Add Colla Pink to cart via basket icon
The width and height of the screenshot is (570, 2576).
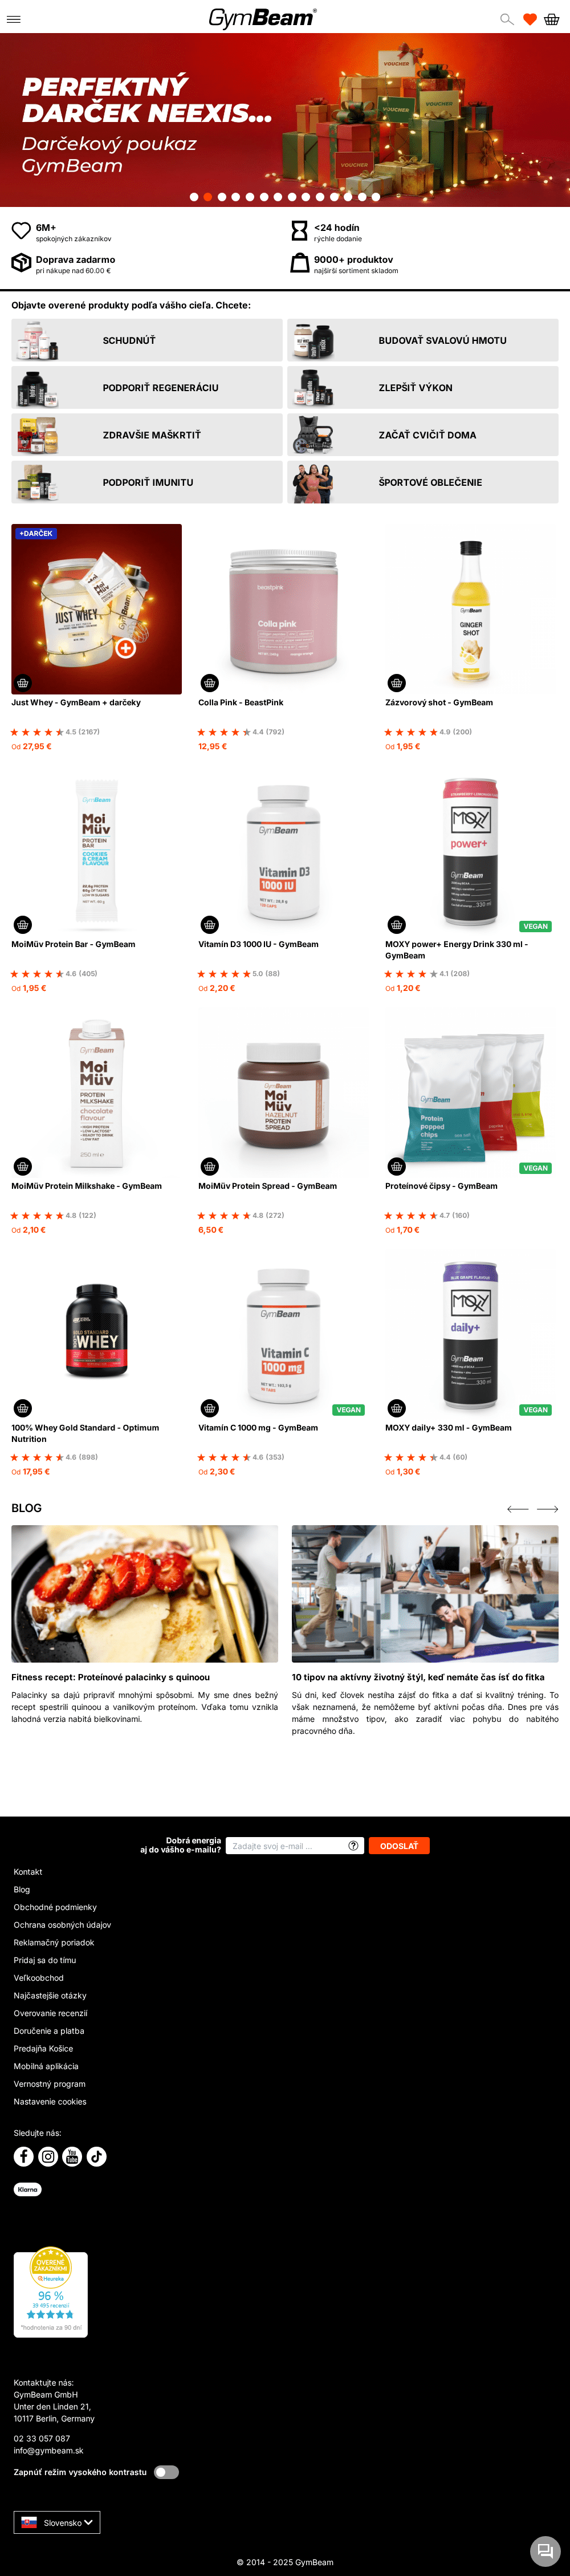click(x=209, y=683)
